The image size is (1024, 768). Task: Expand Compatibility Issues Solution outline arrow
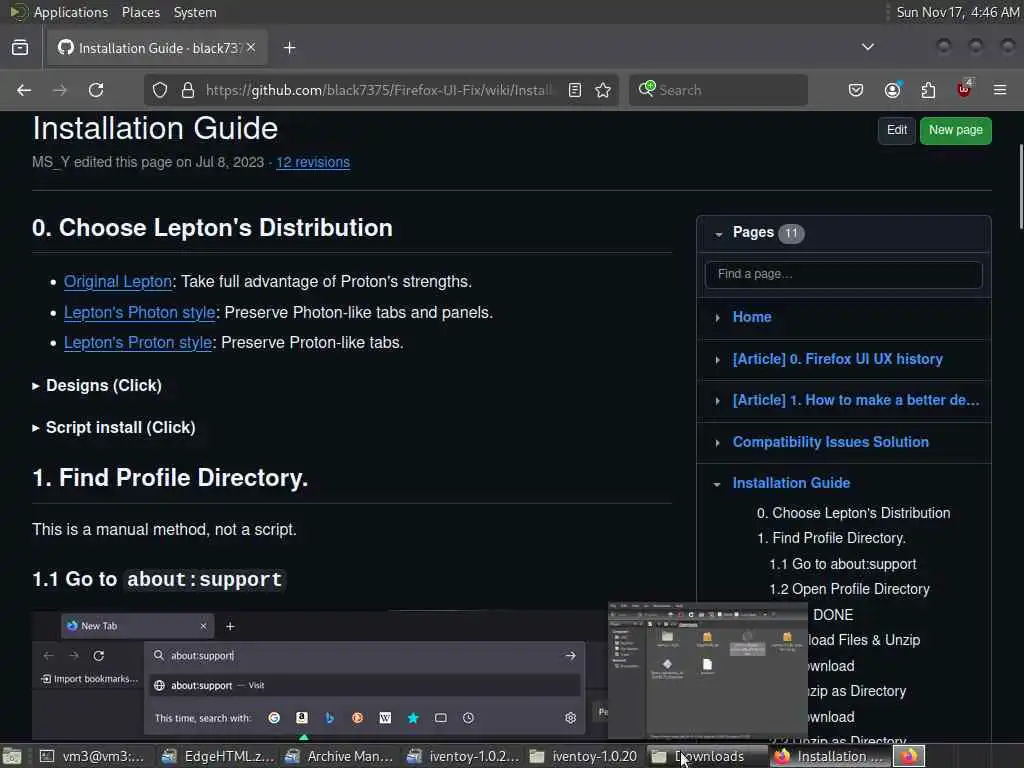click(x=717, y=443)
